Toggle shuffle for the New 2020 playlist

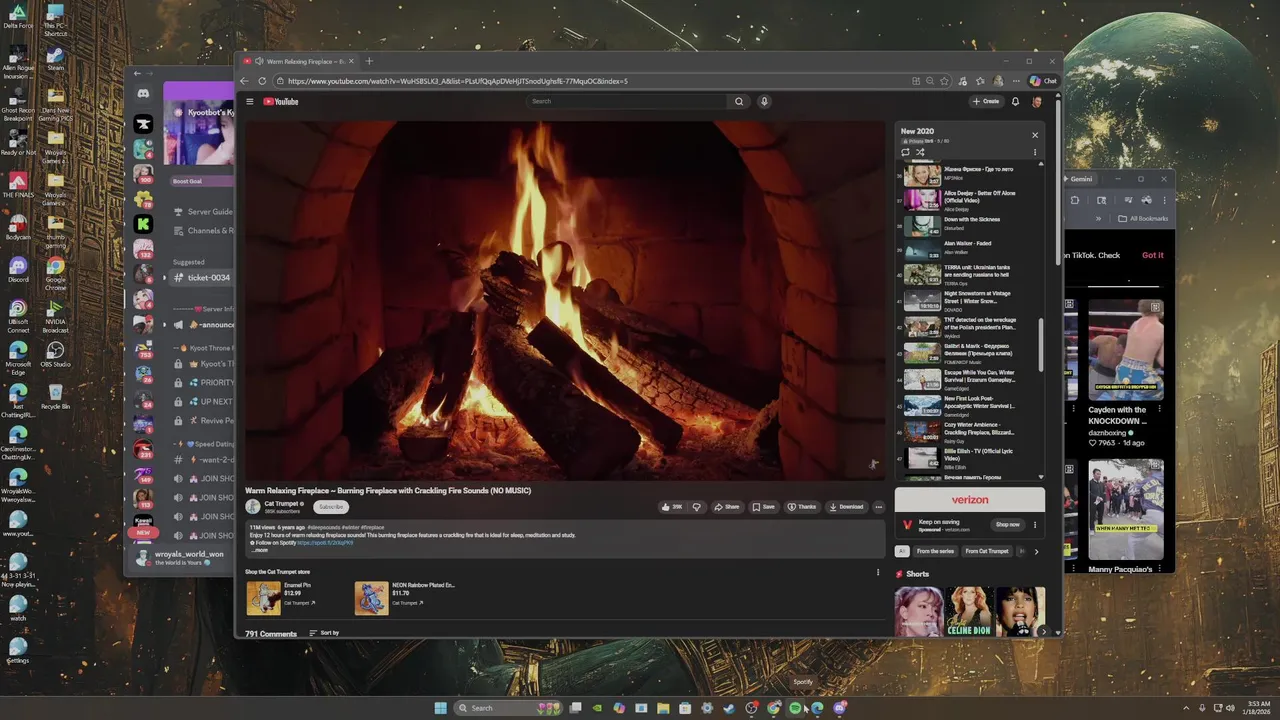tap(921, 152)
